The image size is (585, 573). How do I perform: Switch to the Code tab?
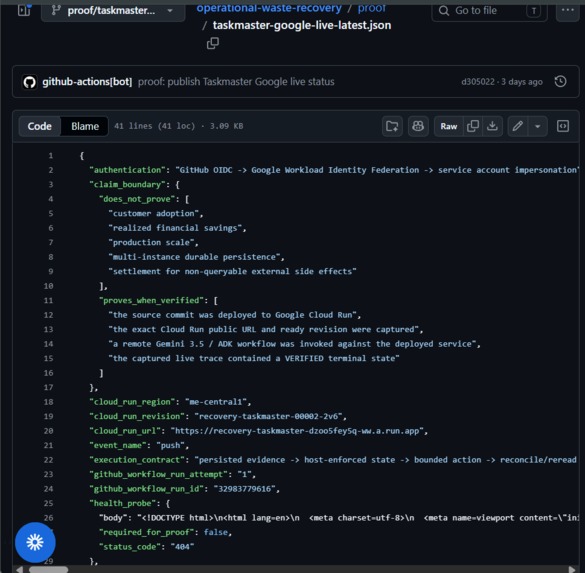[40, 126]
